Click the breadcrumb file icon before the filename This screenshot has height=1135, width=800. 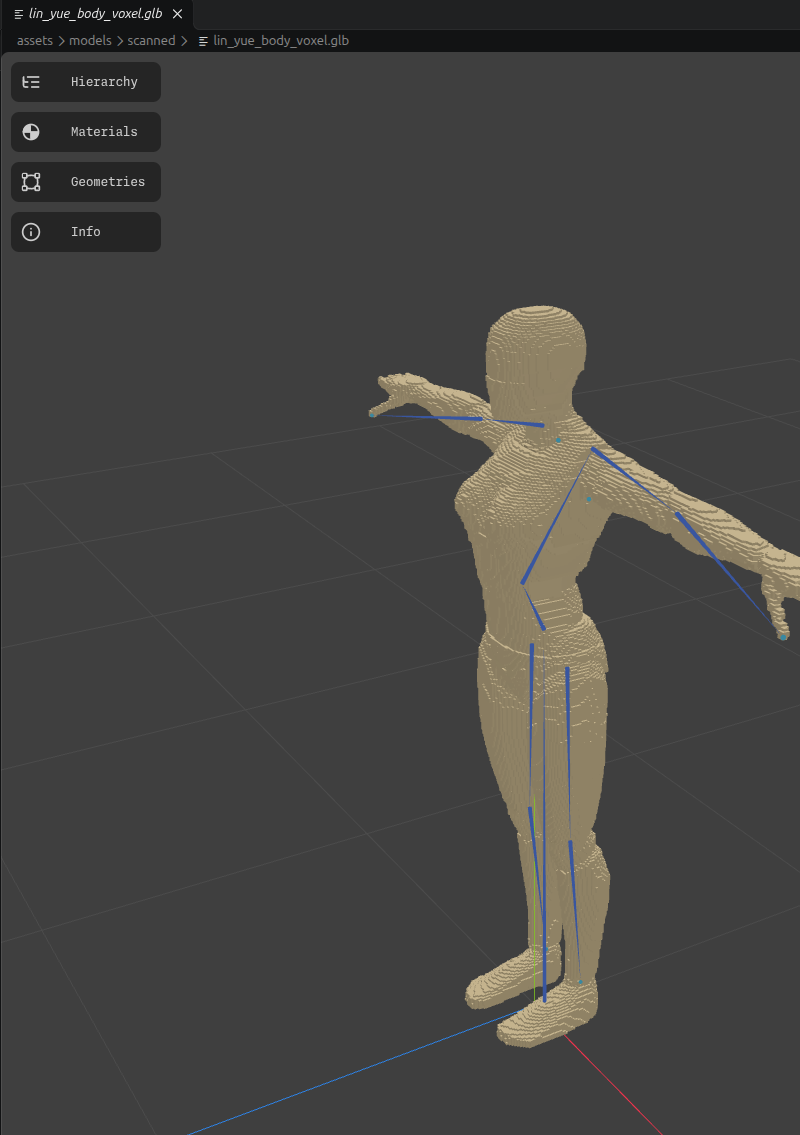[203, 41]
